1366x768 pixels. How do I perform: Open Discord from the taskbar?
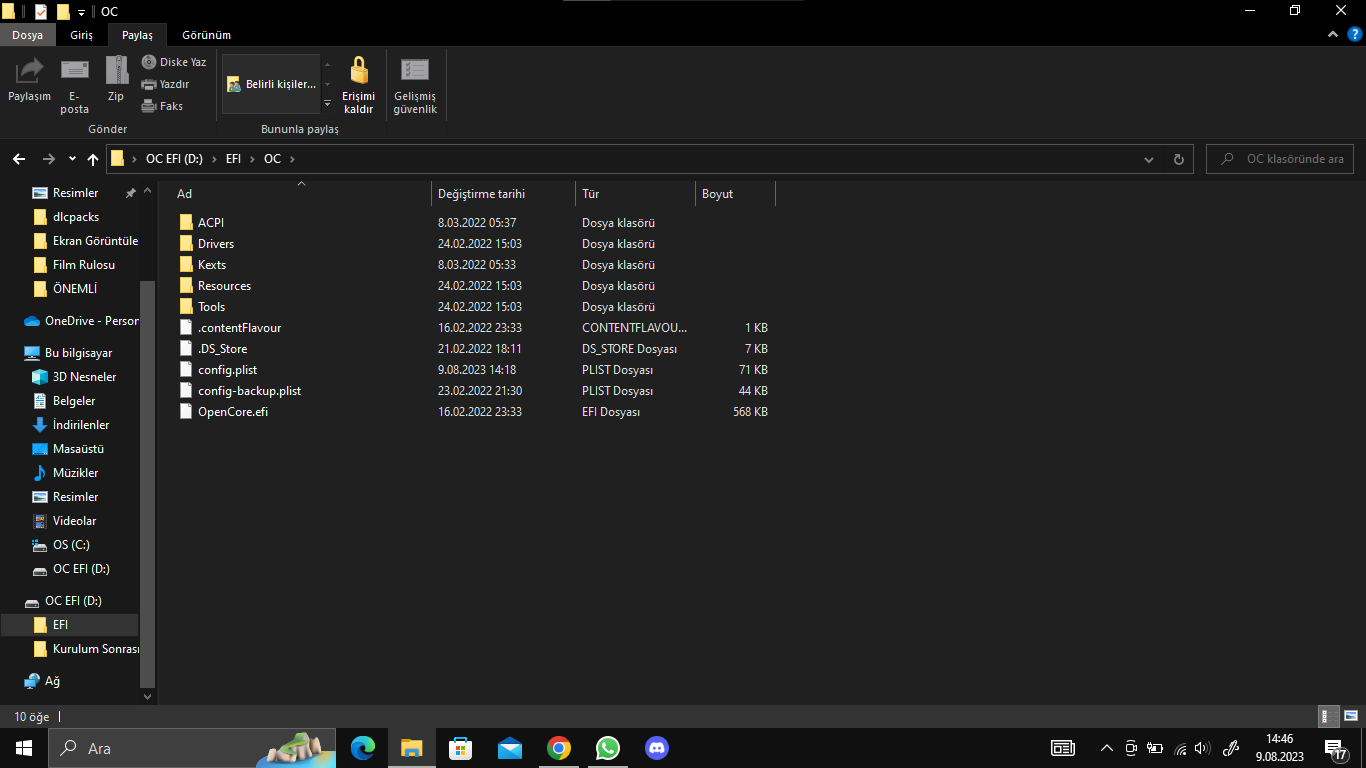pyautogui.click(x=656, y=748)
